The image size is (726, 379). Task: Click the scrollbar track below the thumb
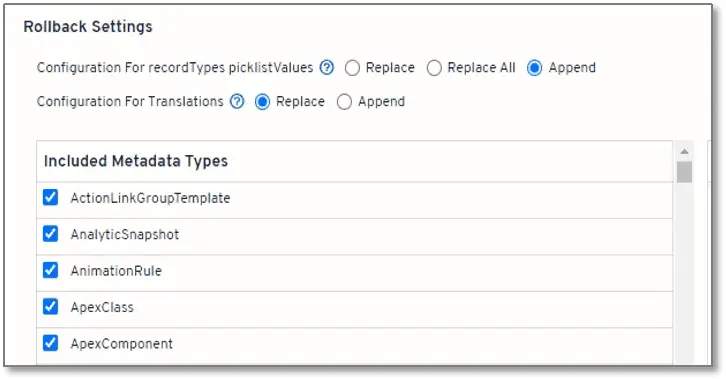tap(684, 273)
